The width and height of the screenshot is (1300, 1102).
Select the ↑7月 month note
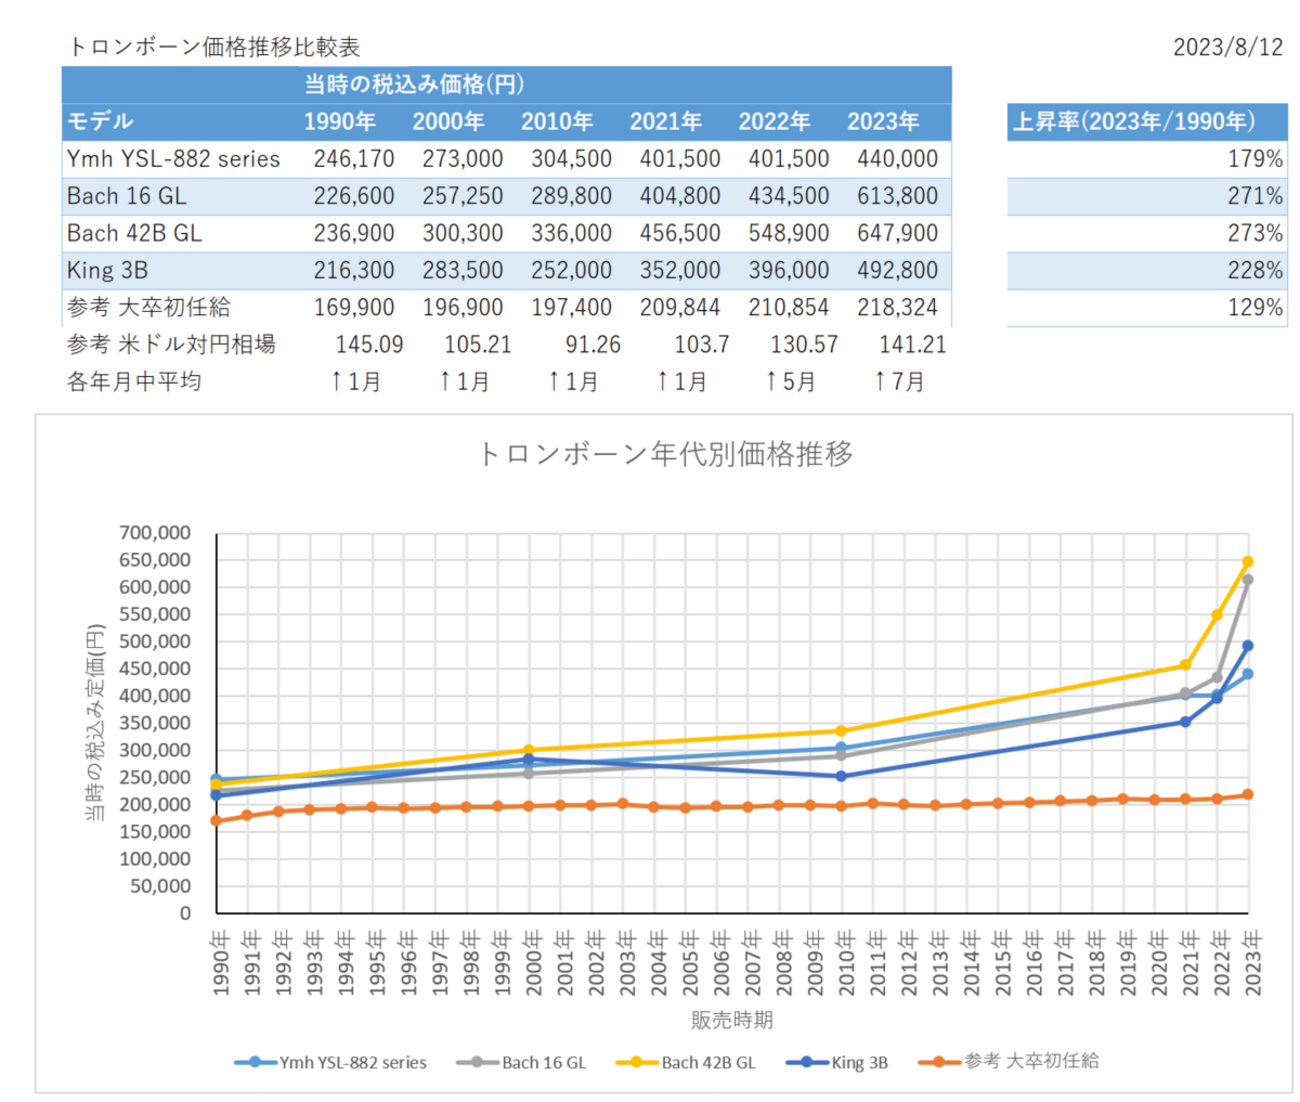click(x=898, y=381)
